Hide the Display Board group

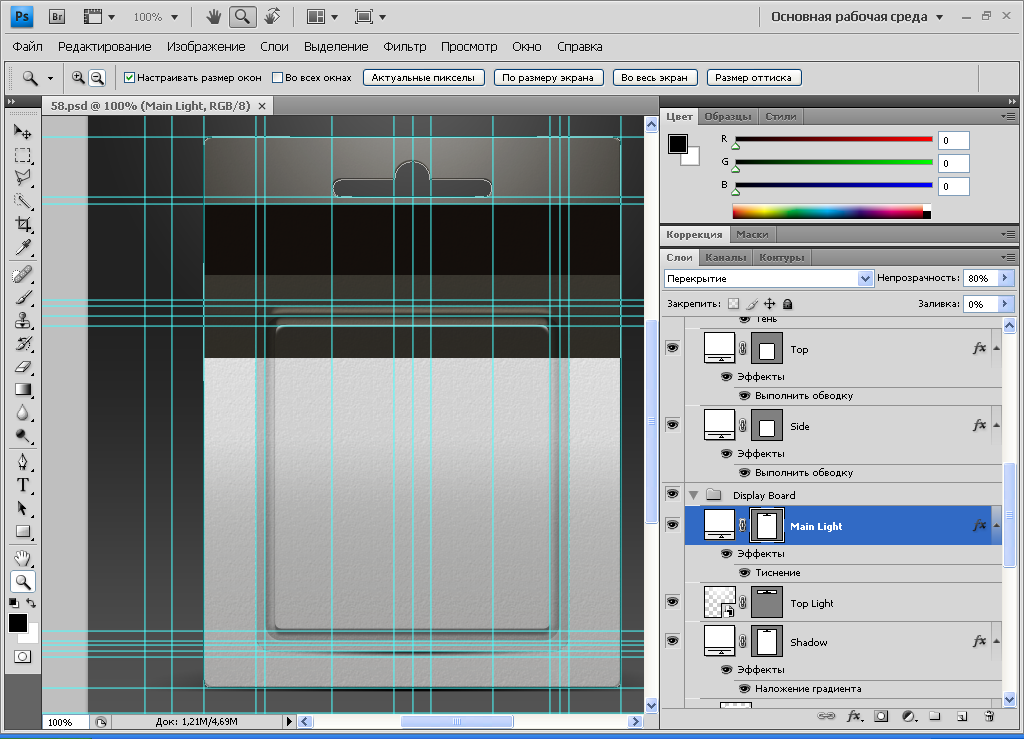pos(673,494)
